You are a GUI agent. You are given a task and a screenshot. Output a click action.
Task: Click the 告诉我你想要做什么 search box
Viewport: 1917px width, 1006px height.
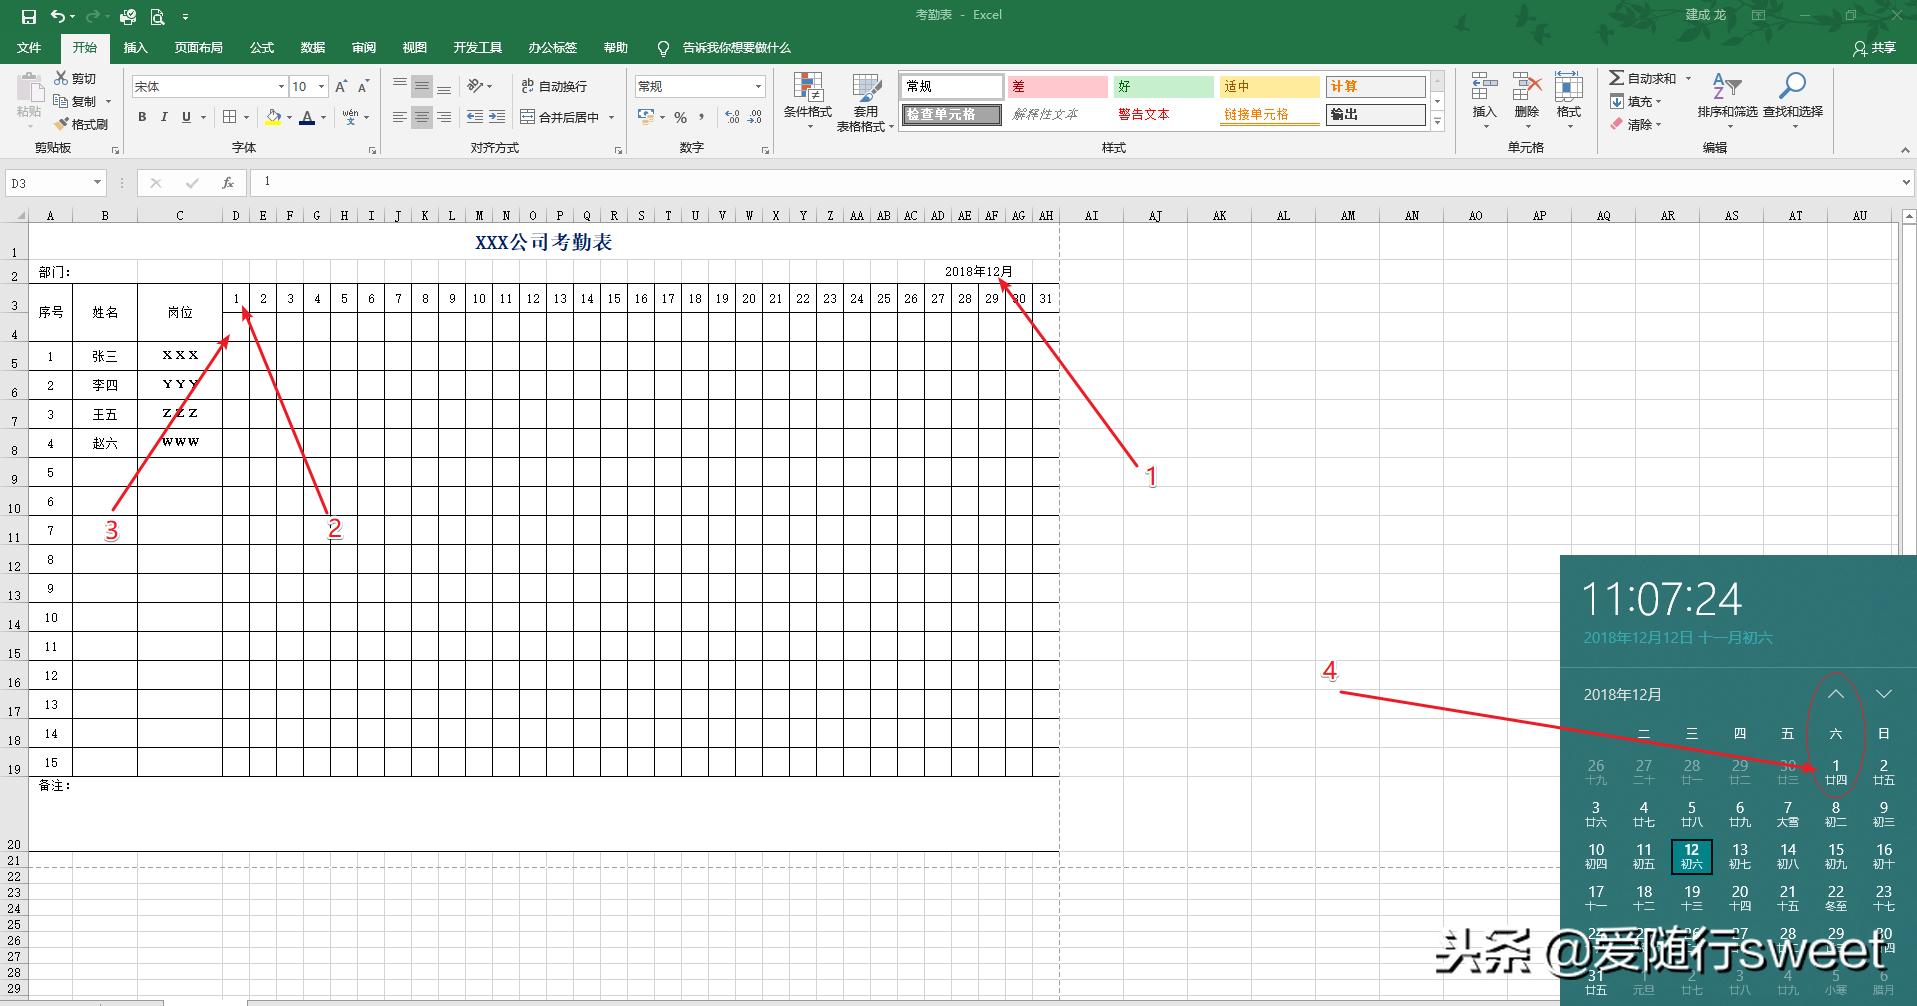[x=736, y=48]
